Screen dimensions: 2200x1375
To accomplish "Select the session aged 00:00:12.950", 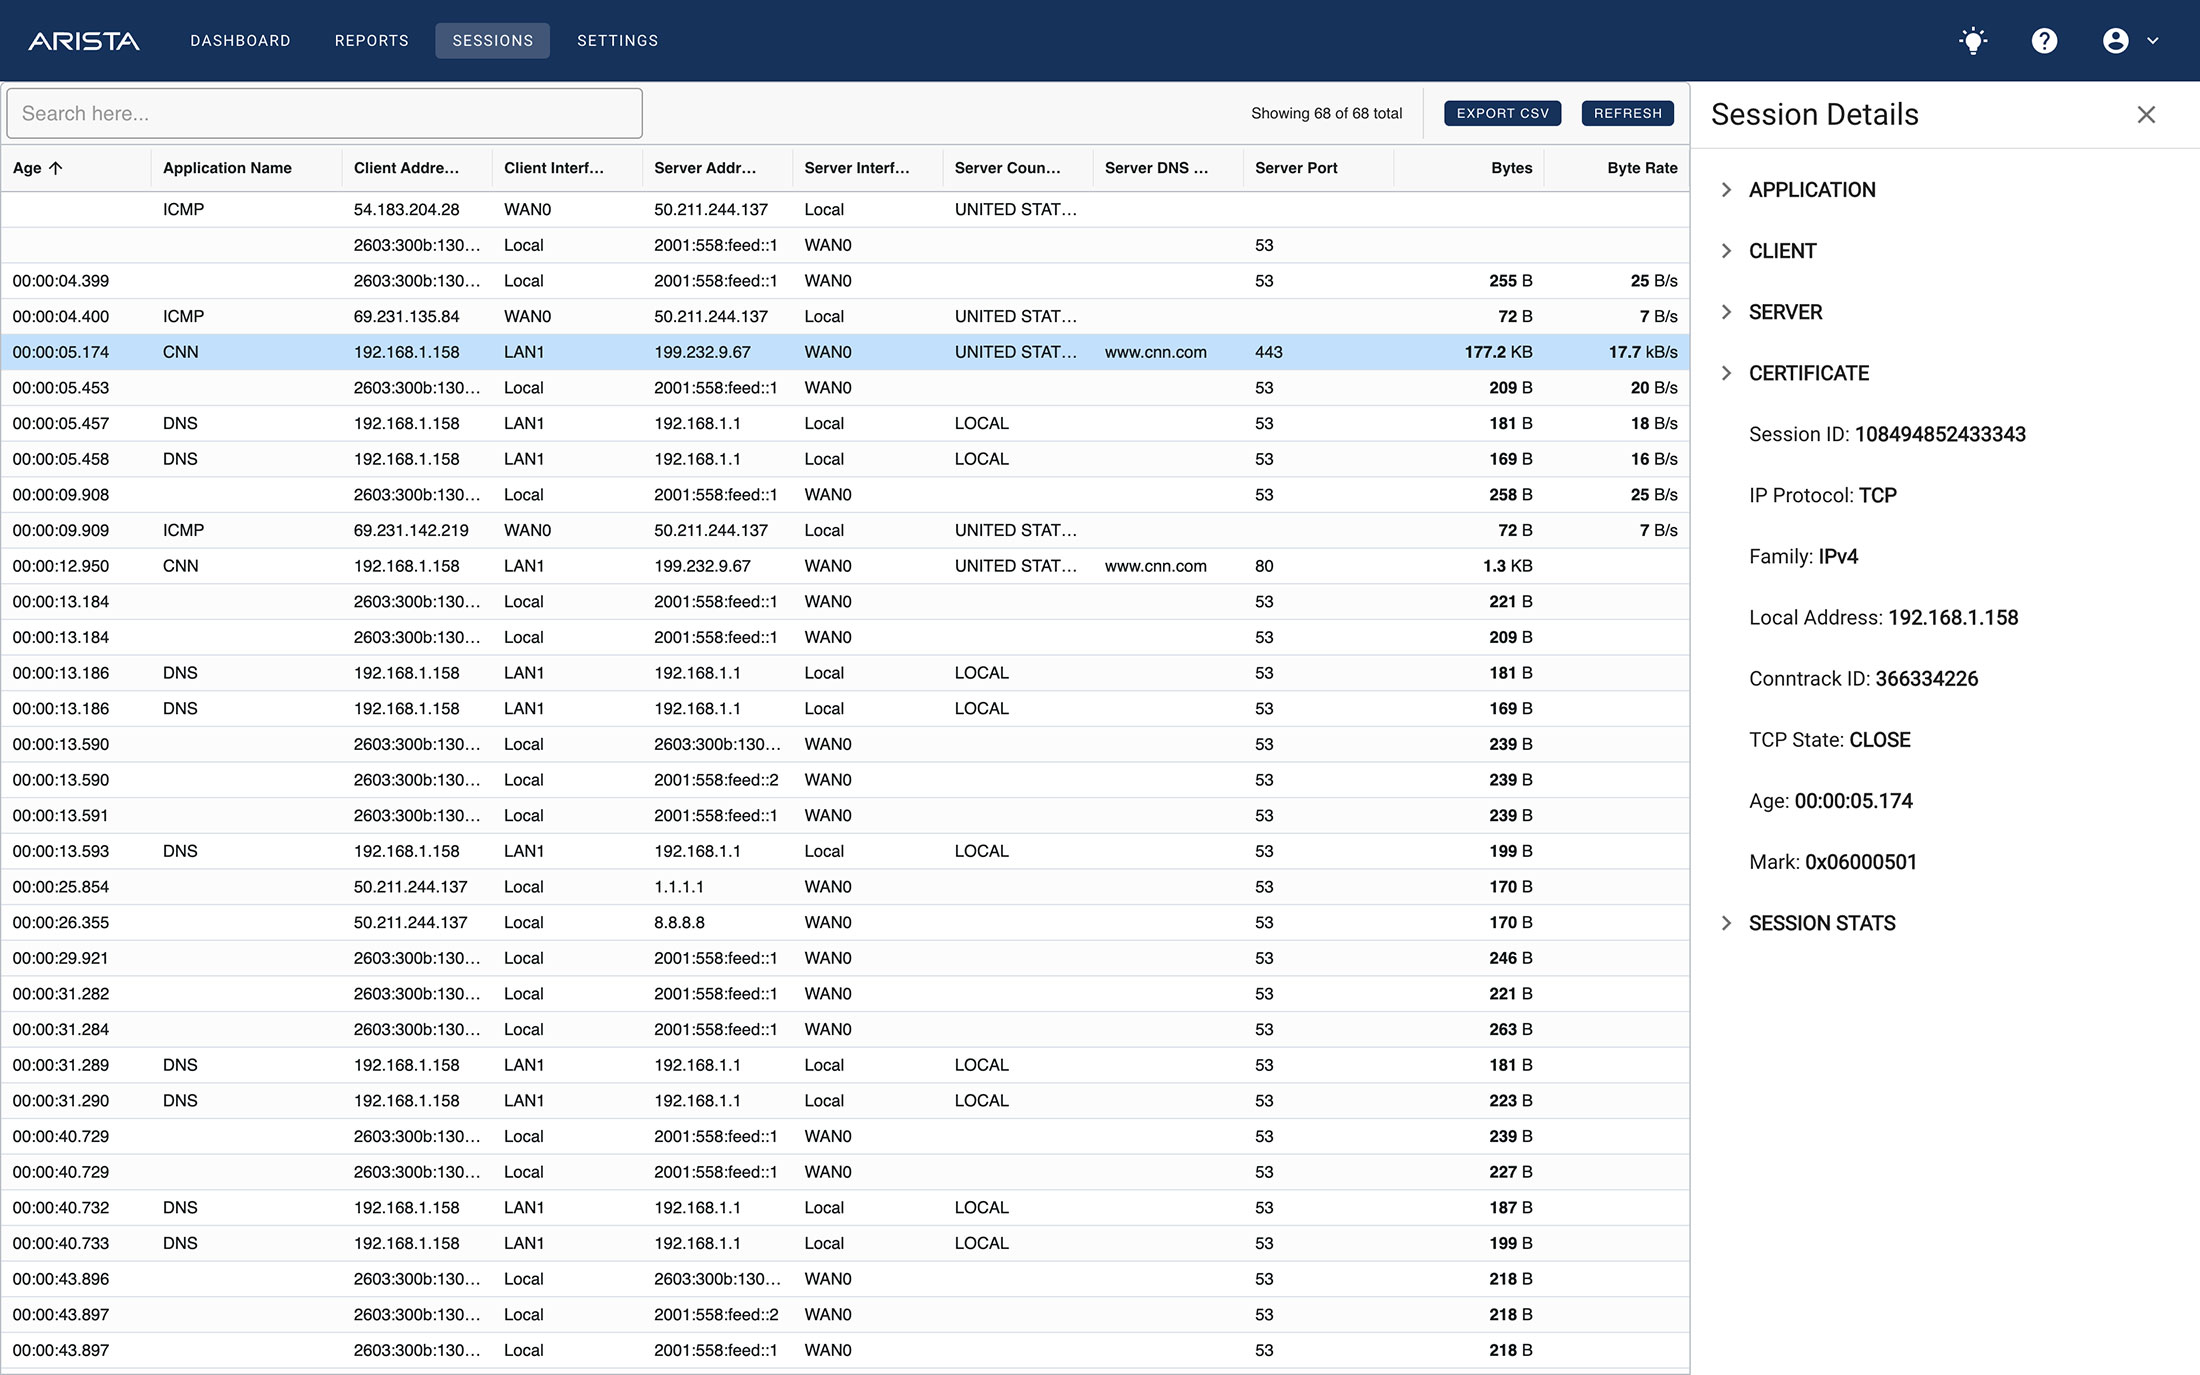I will tap(845, 566).
